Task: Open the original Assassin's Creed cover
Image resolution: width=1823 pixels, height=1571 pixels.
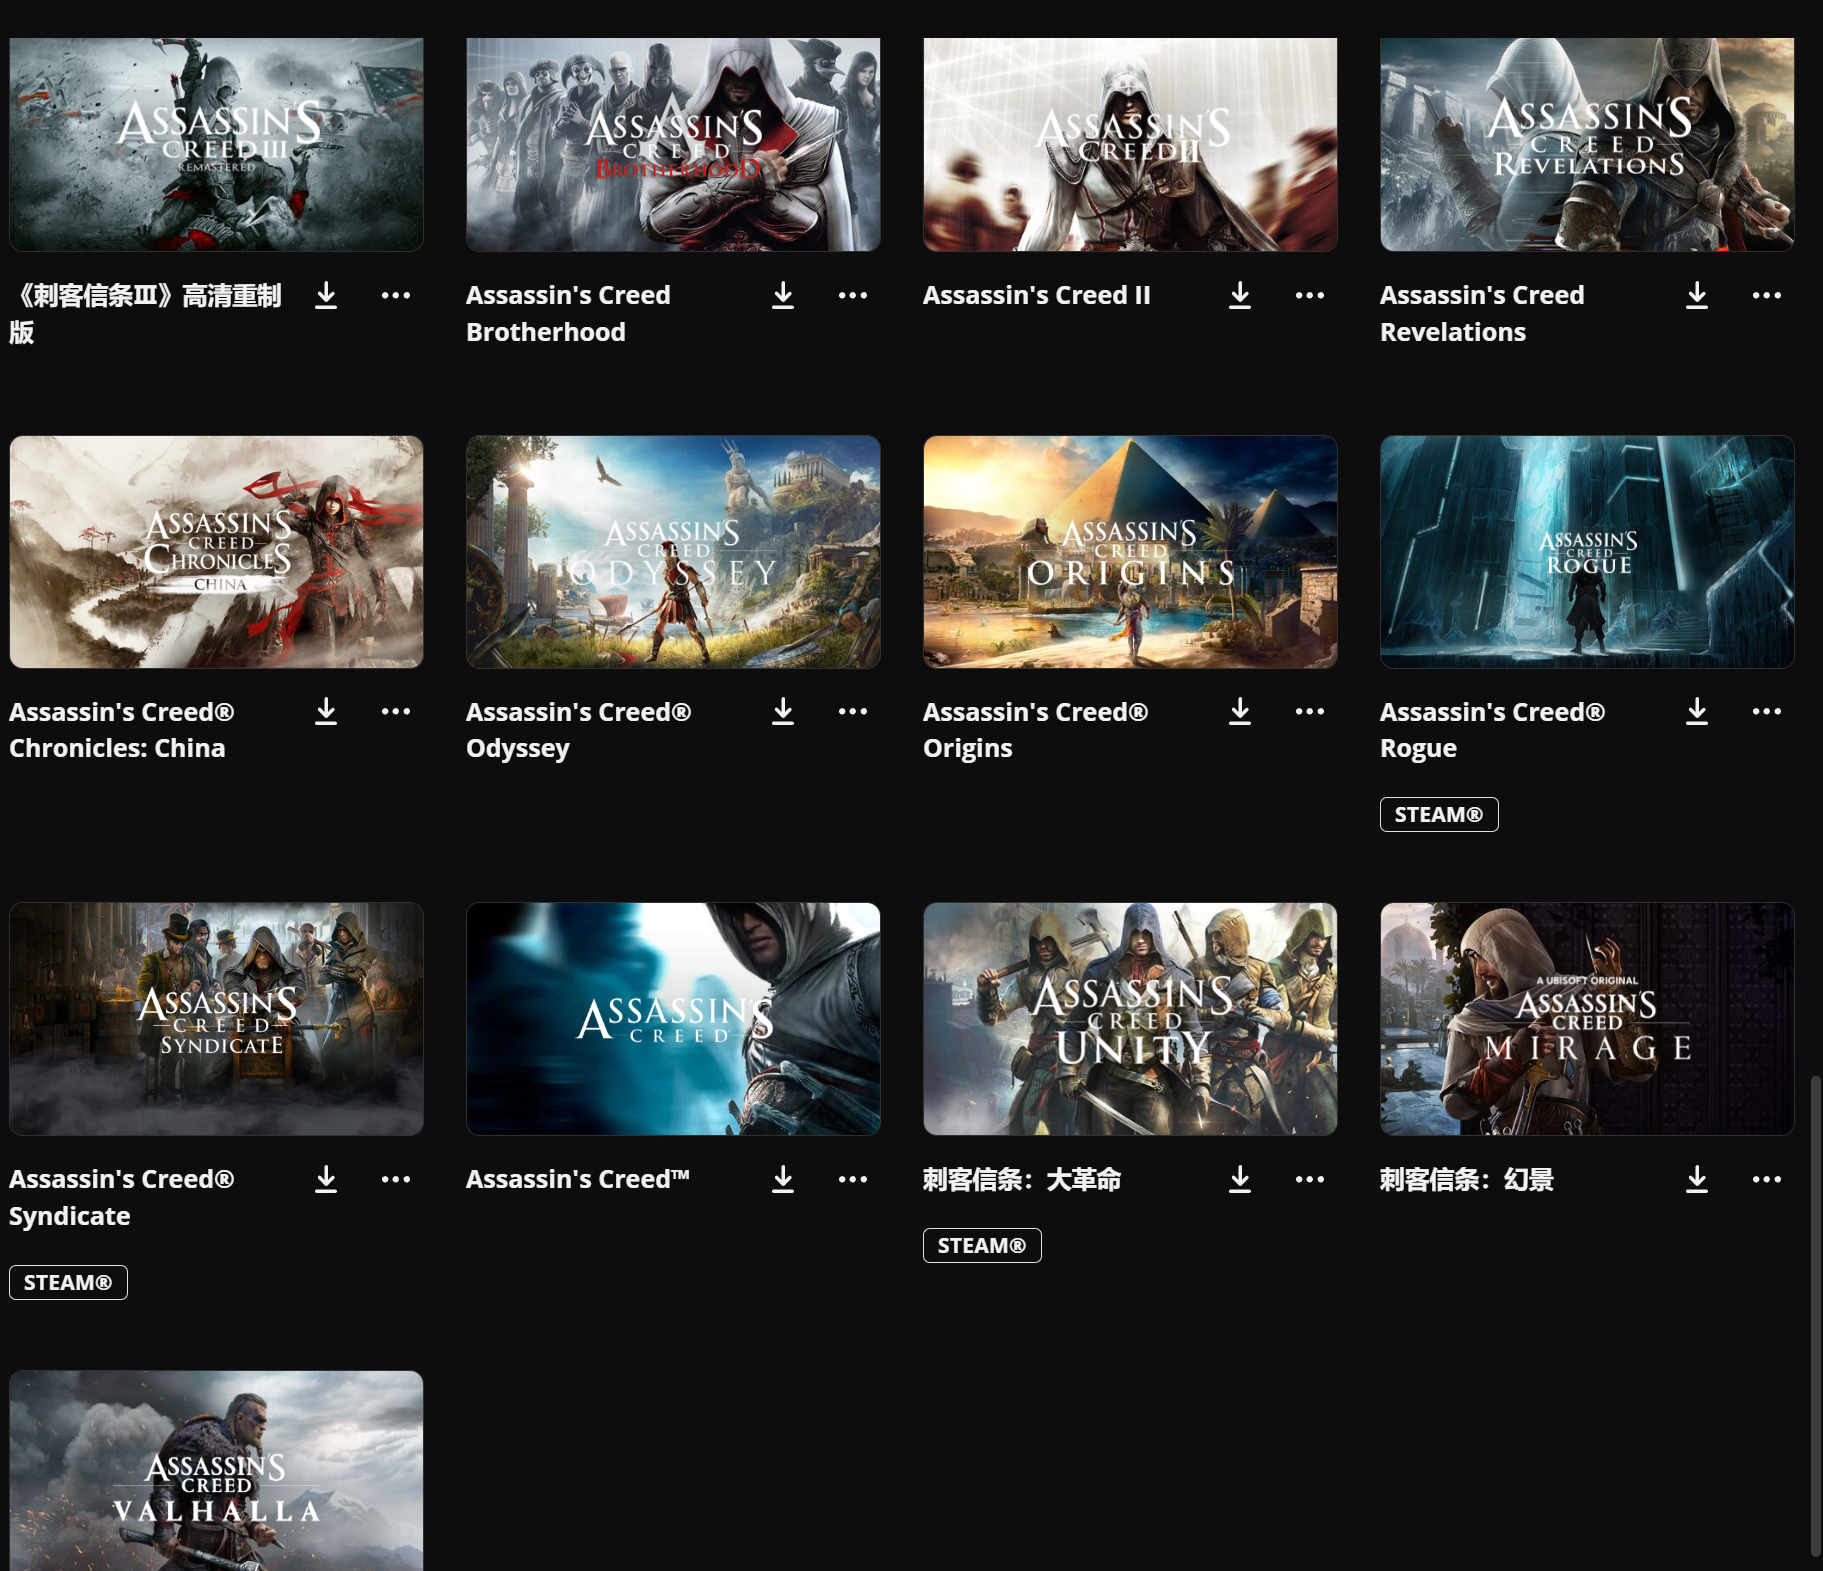Action: [x=673, y=1019]
